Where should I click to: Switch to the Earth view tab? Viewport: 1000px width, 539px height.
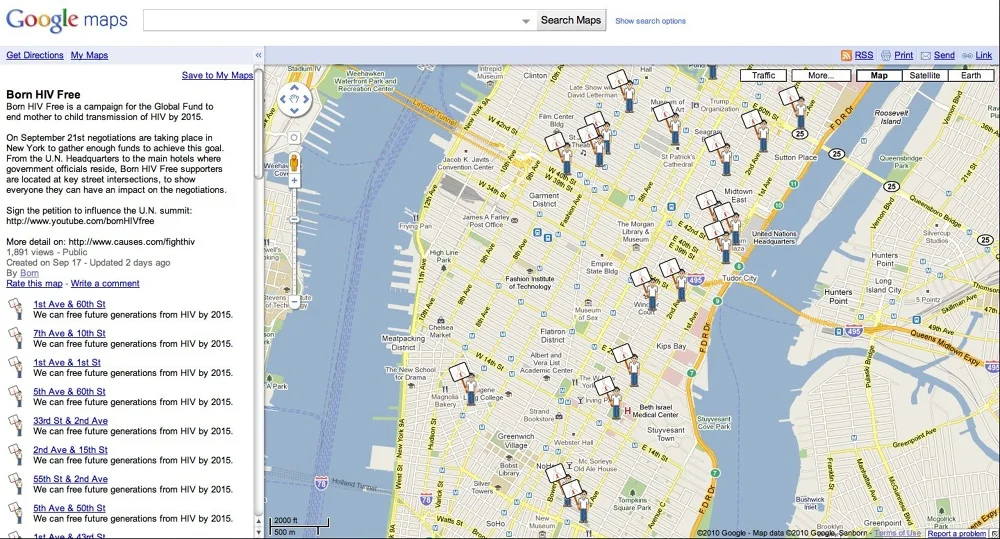[971, 75]
